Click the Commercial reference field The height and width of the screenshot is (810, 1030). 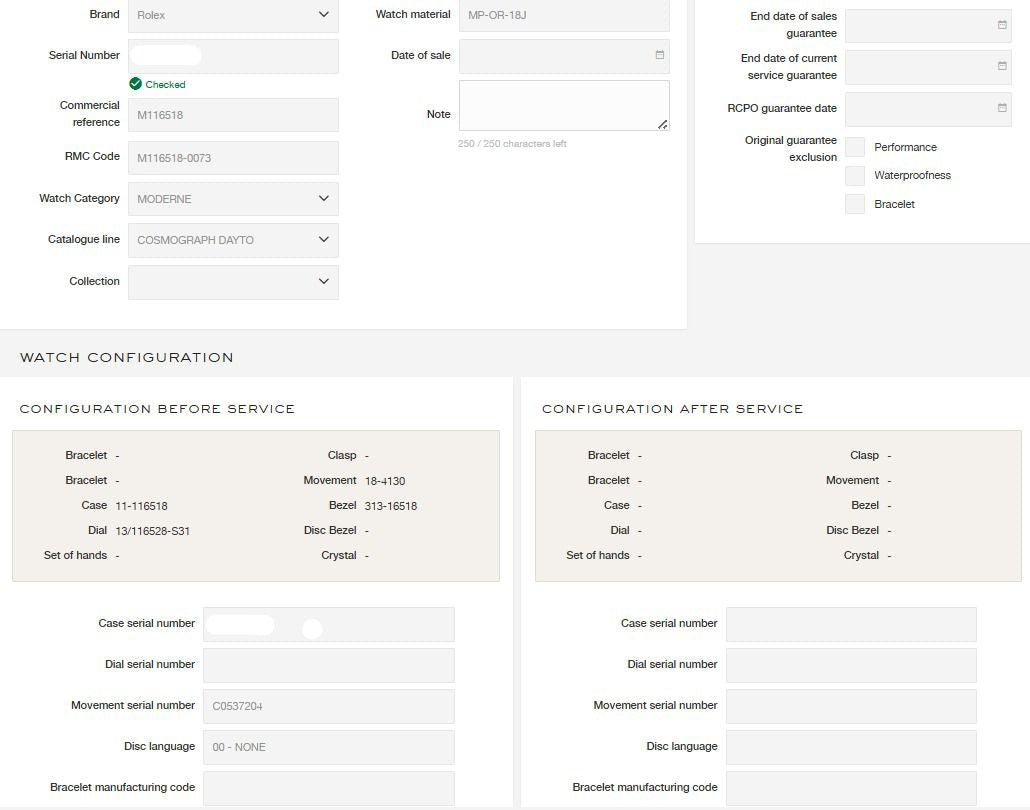233,115
